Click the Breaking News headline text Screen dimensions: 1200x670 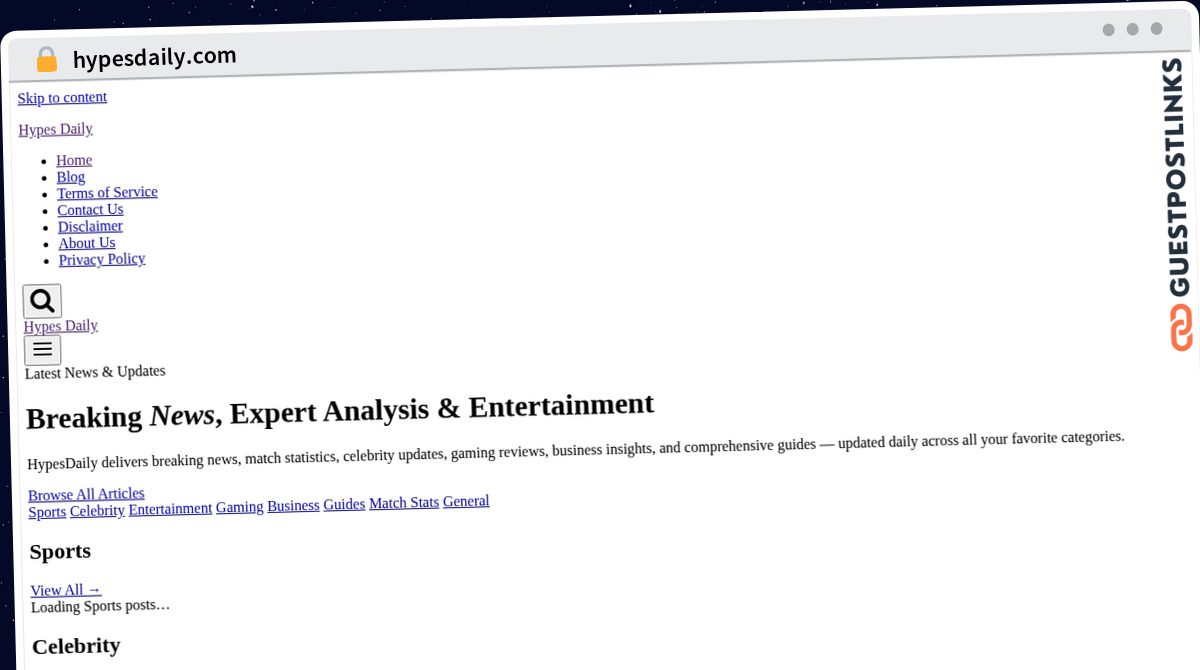340,411
